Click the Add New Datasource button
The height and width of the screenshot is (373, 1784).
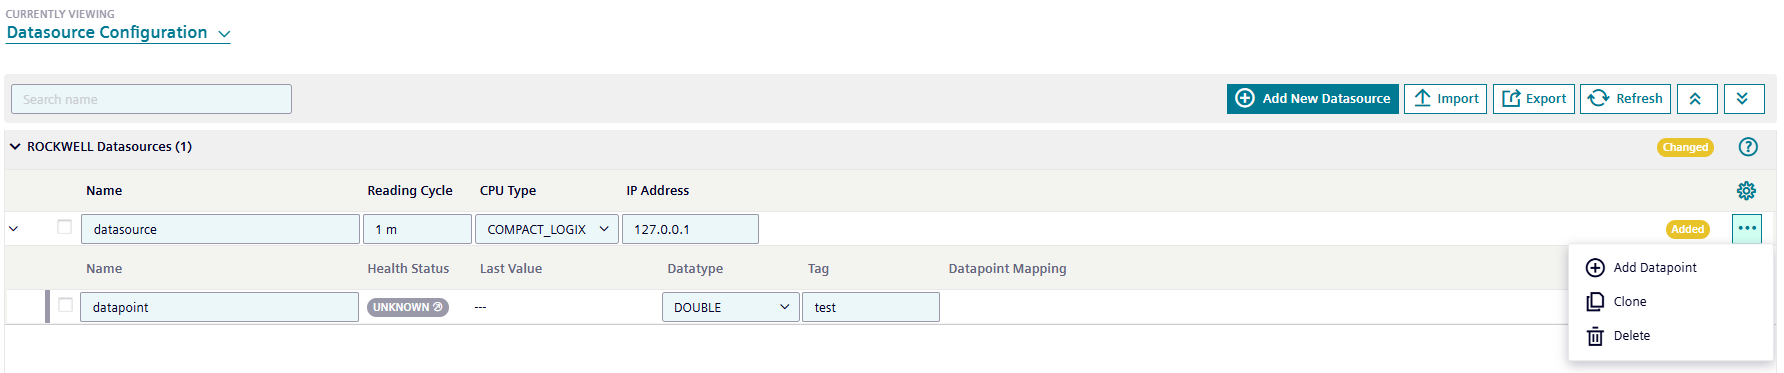click(1313, 99)
